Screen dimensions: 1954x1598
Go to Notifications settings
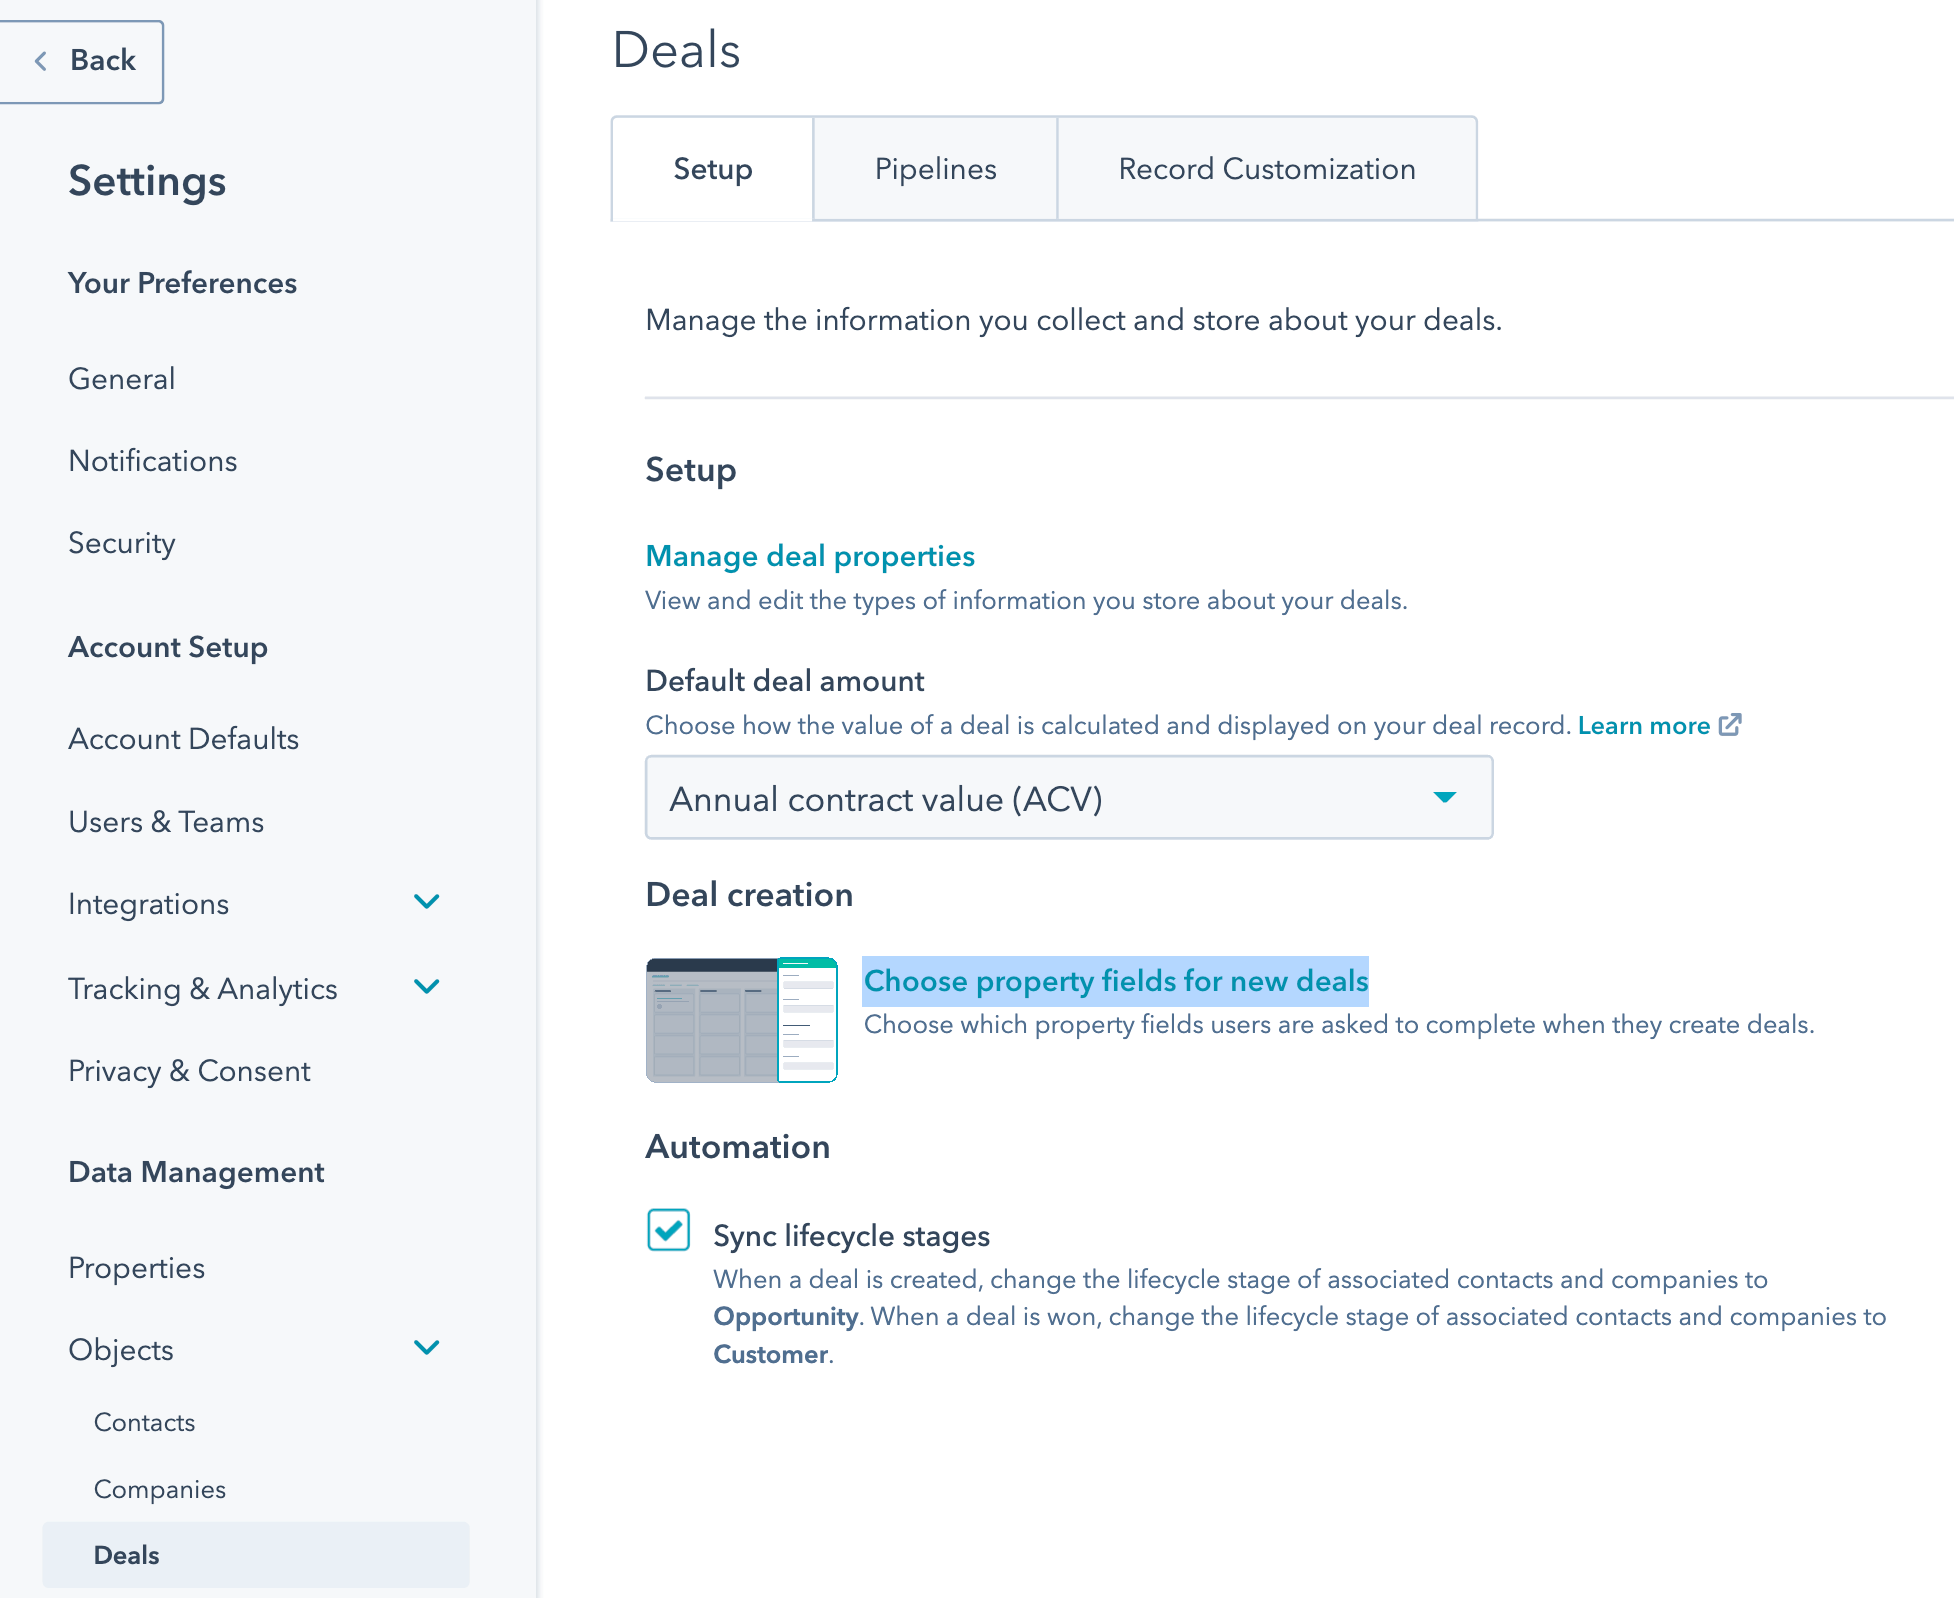[152, 461]
